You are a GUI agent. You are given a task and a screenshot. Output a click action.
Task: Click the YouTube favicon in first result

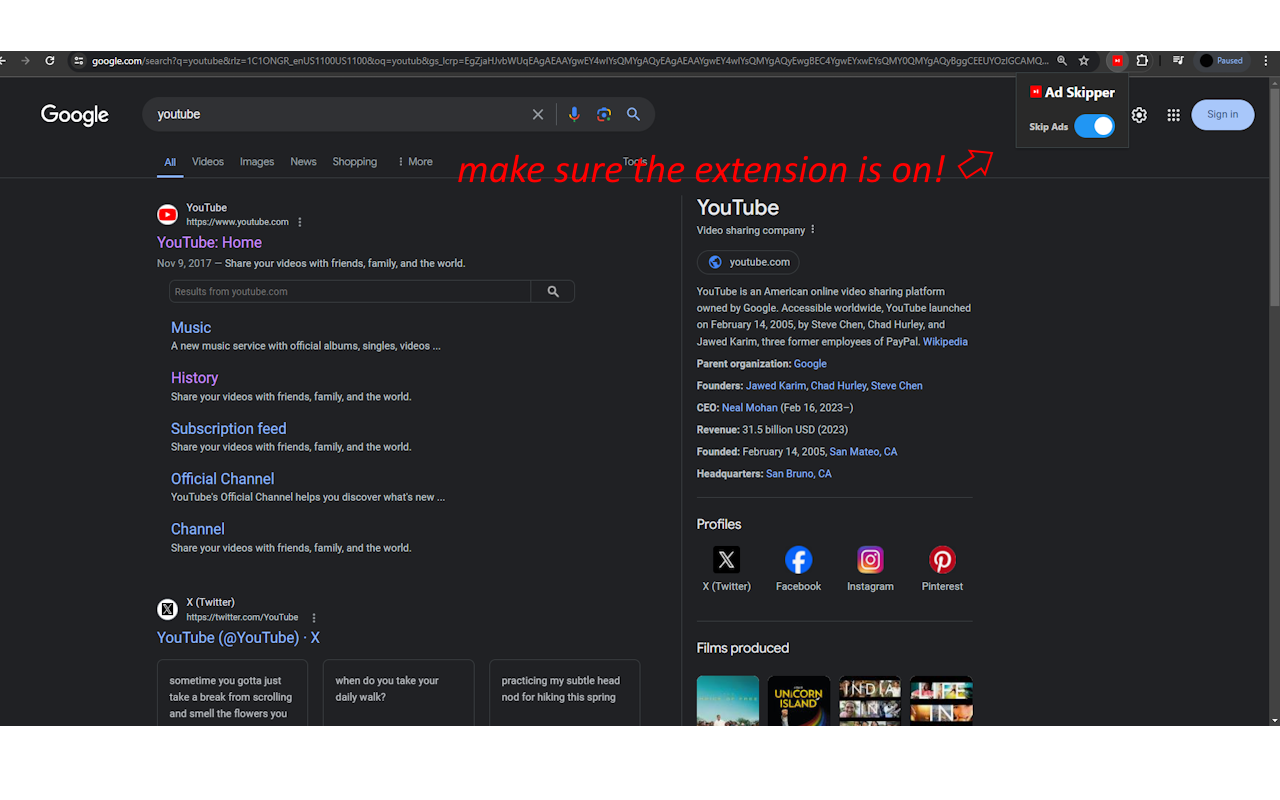[x=167, y=215]
